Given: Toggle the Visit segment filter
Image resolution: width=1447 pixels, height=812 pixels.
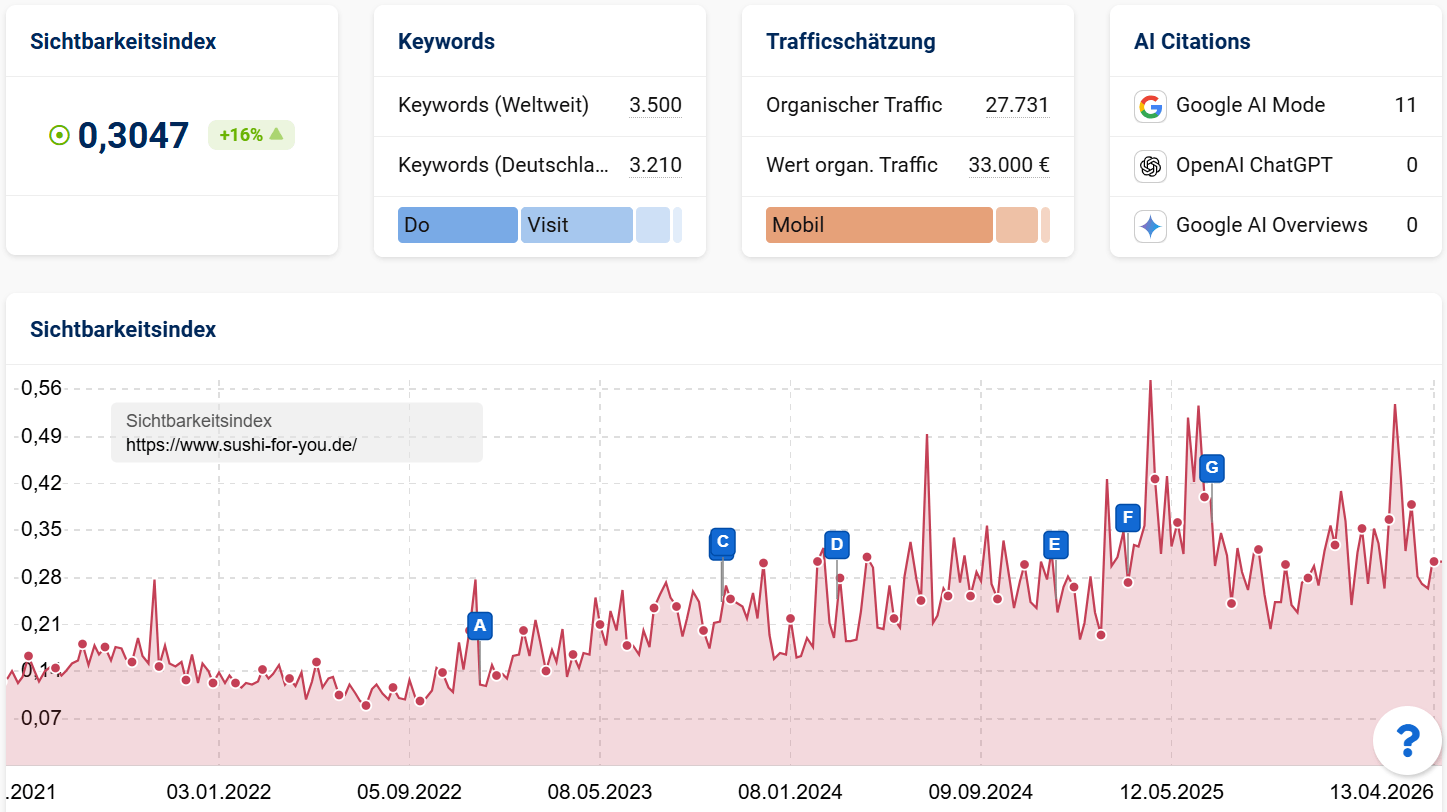Looking at the screenshot, I should [x=576, y=225].
